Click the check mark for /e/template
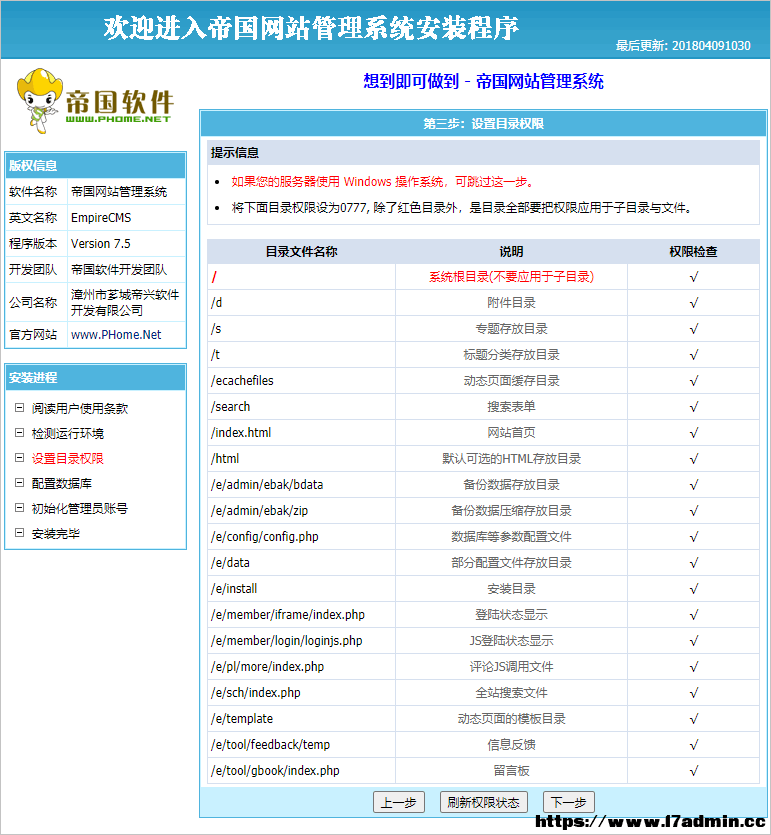 coord(693,719)
